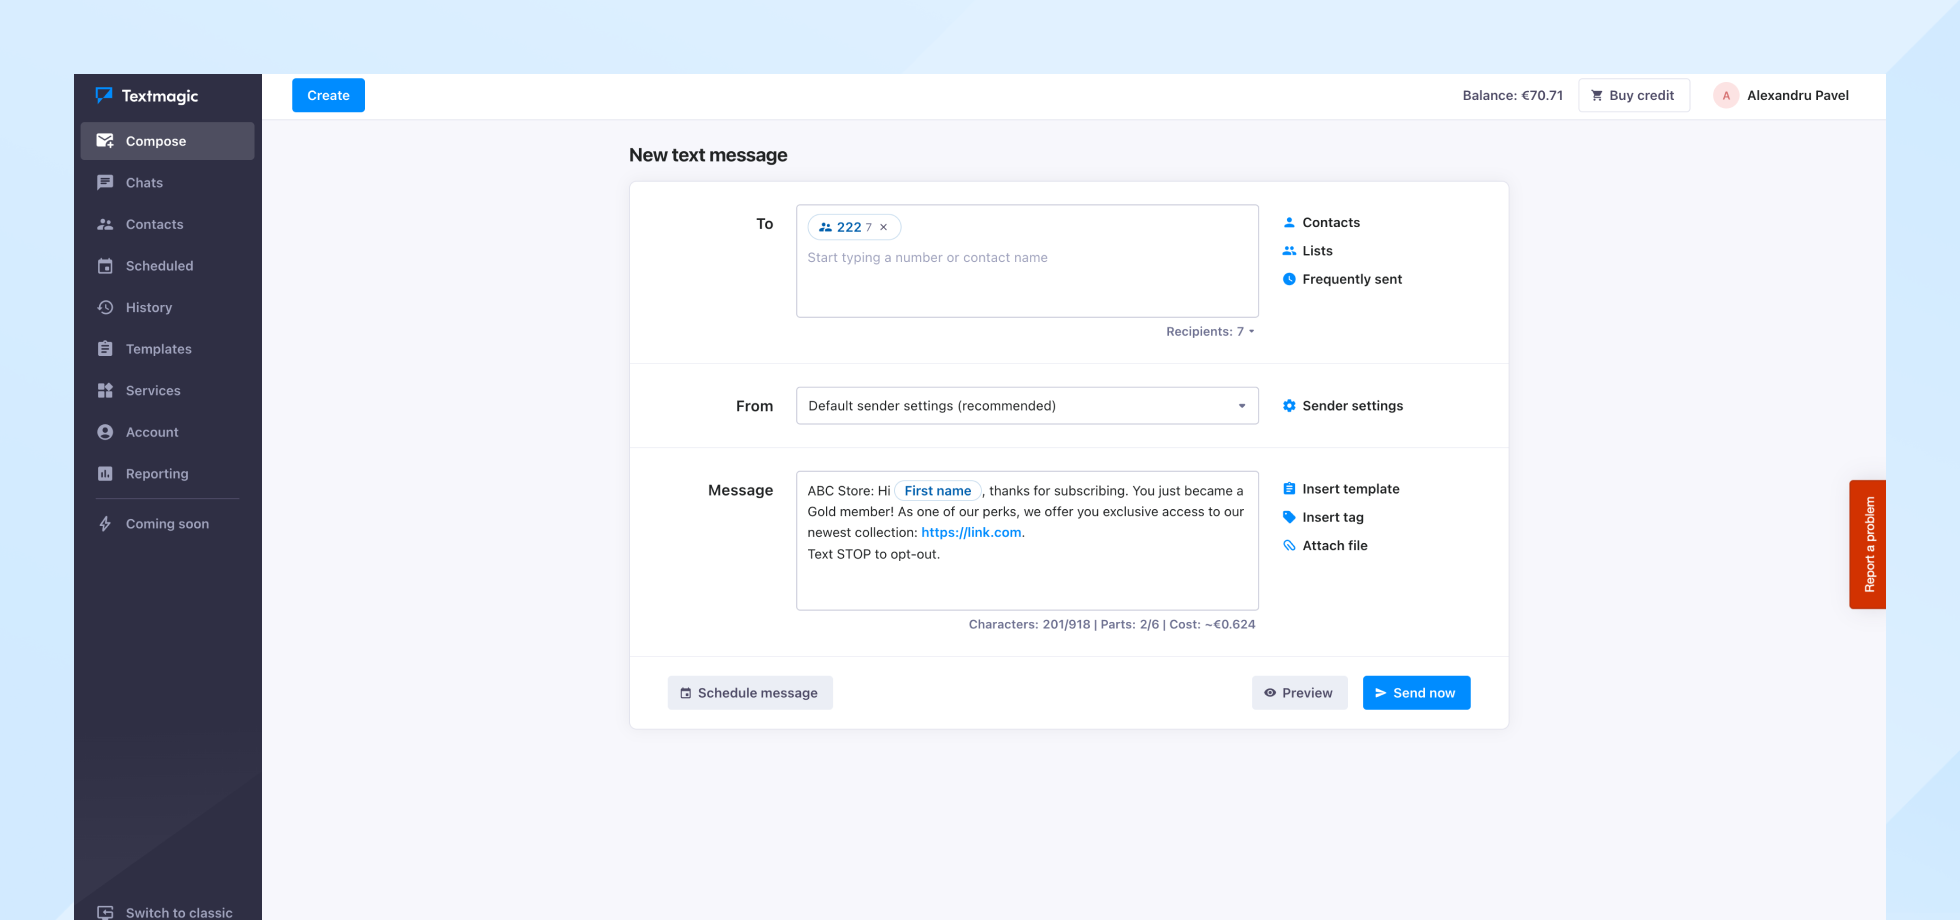This screenshot has width=1960, height=920.
Task: Click the Insert tag link
Action: pos(1333,517)
